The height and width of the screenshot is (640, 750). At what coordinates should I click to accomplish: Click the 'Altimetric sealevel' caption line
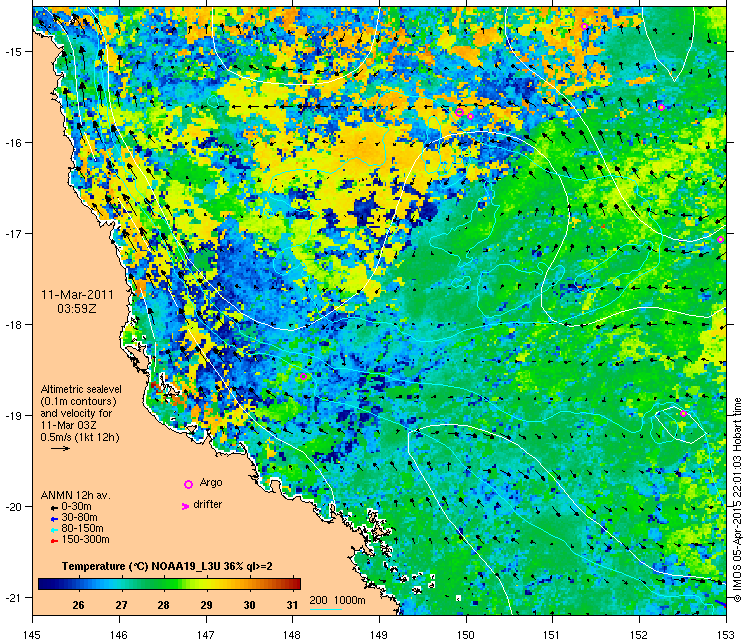click(81, 389)
